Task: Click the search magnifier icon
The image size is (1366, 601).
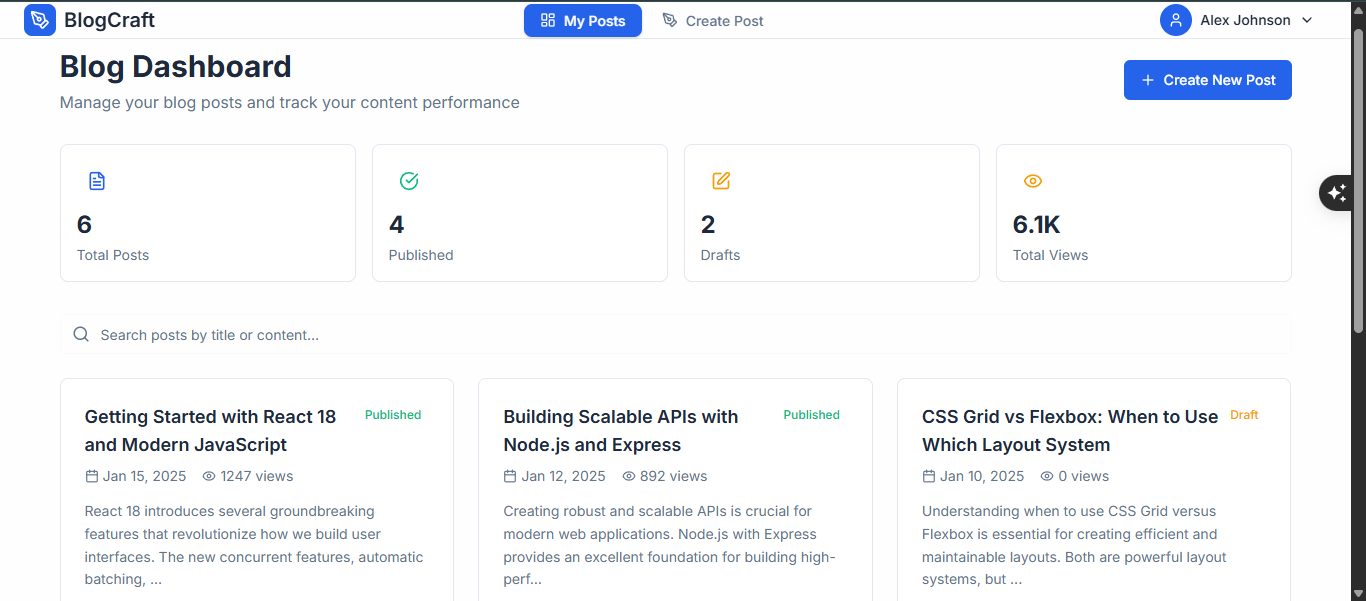Action: click(x=81, y=335)
